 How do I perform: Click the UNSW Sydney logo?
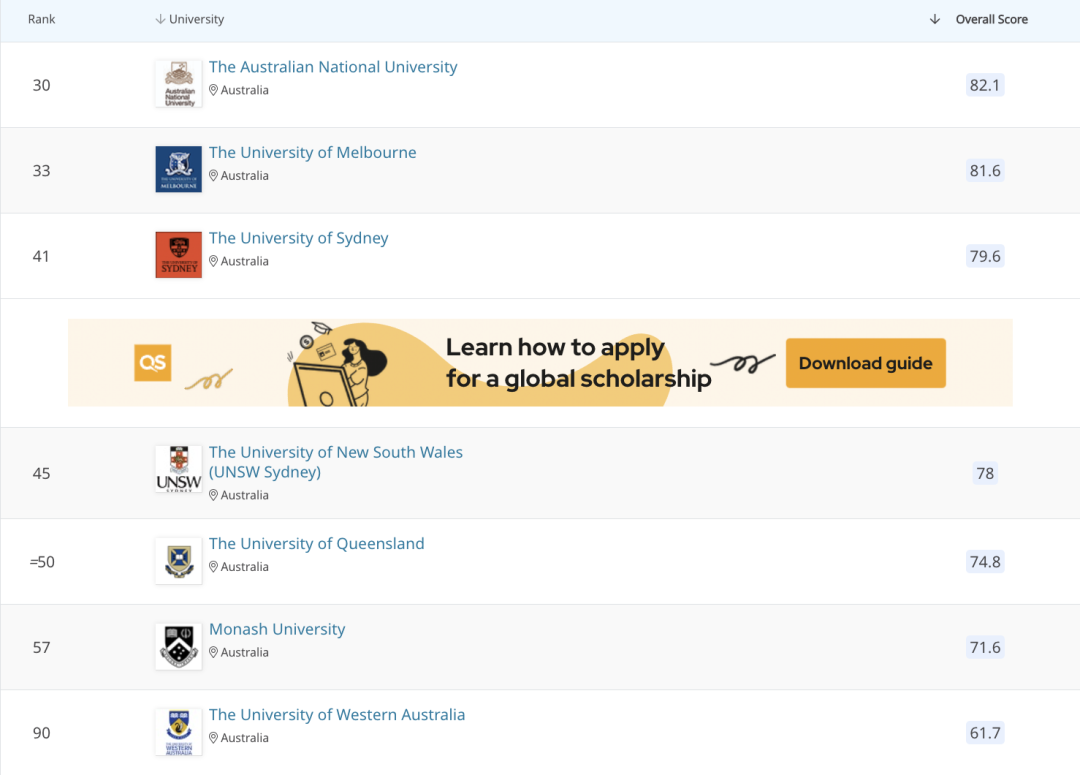tap(179, 470)
